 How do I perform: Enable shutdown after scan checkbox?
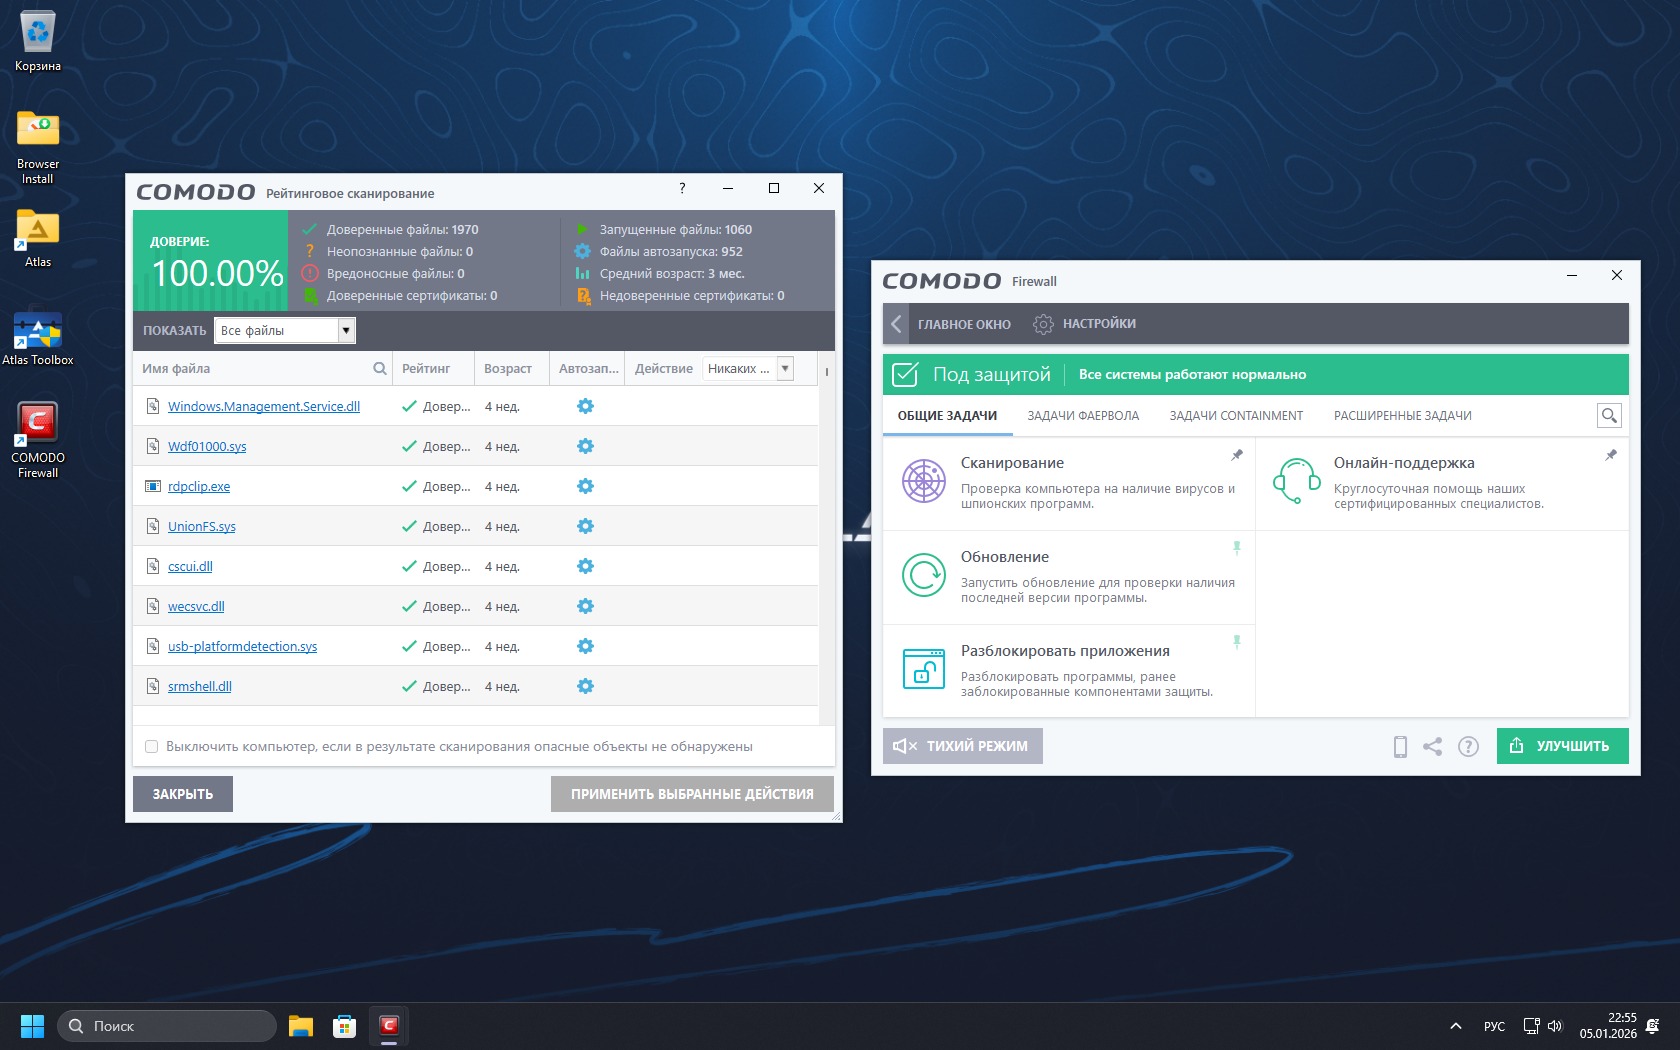point(152,746)
